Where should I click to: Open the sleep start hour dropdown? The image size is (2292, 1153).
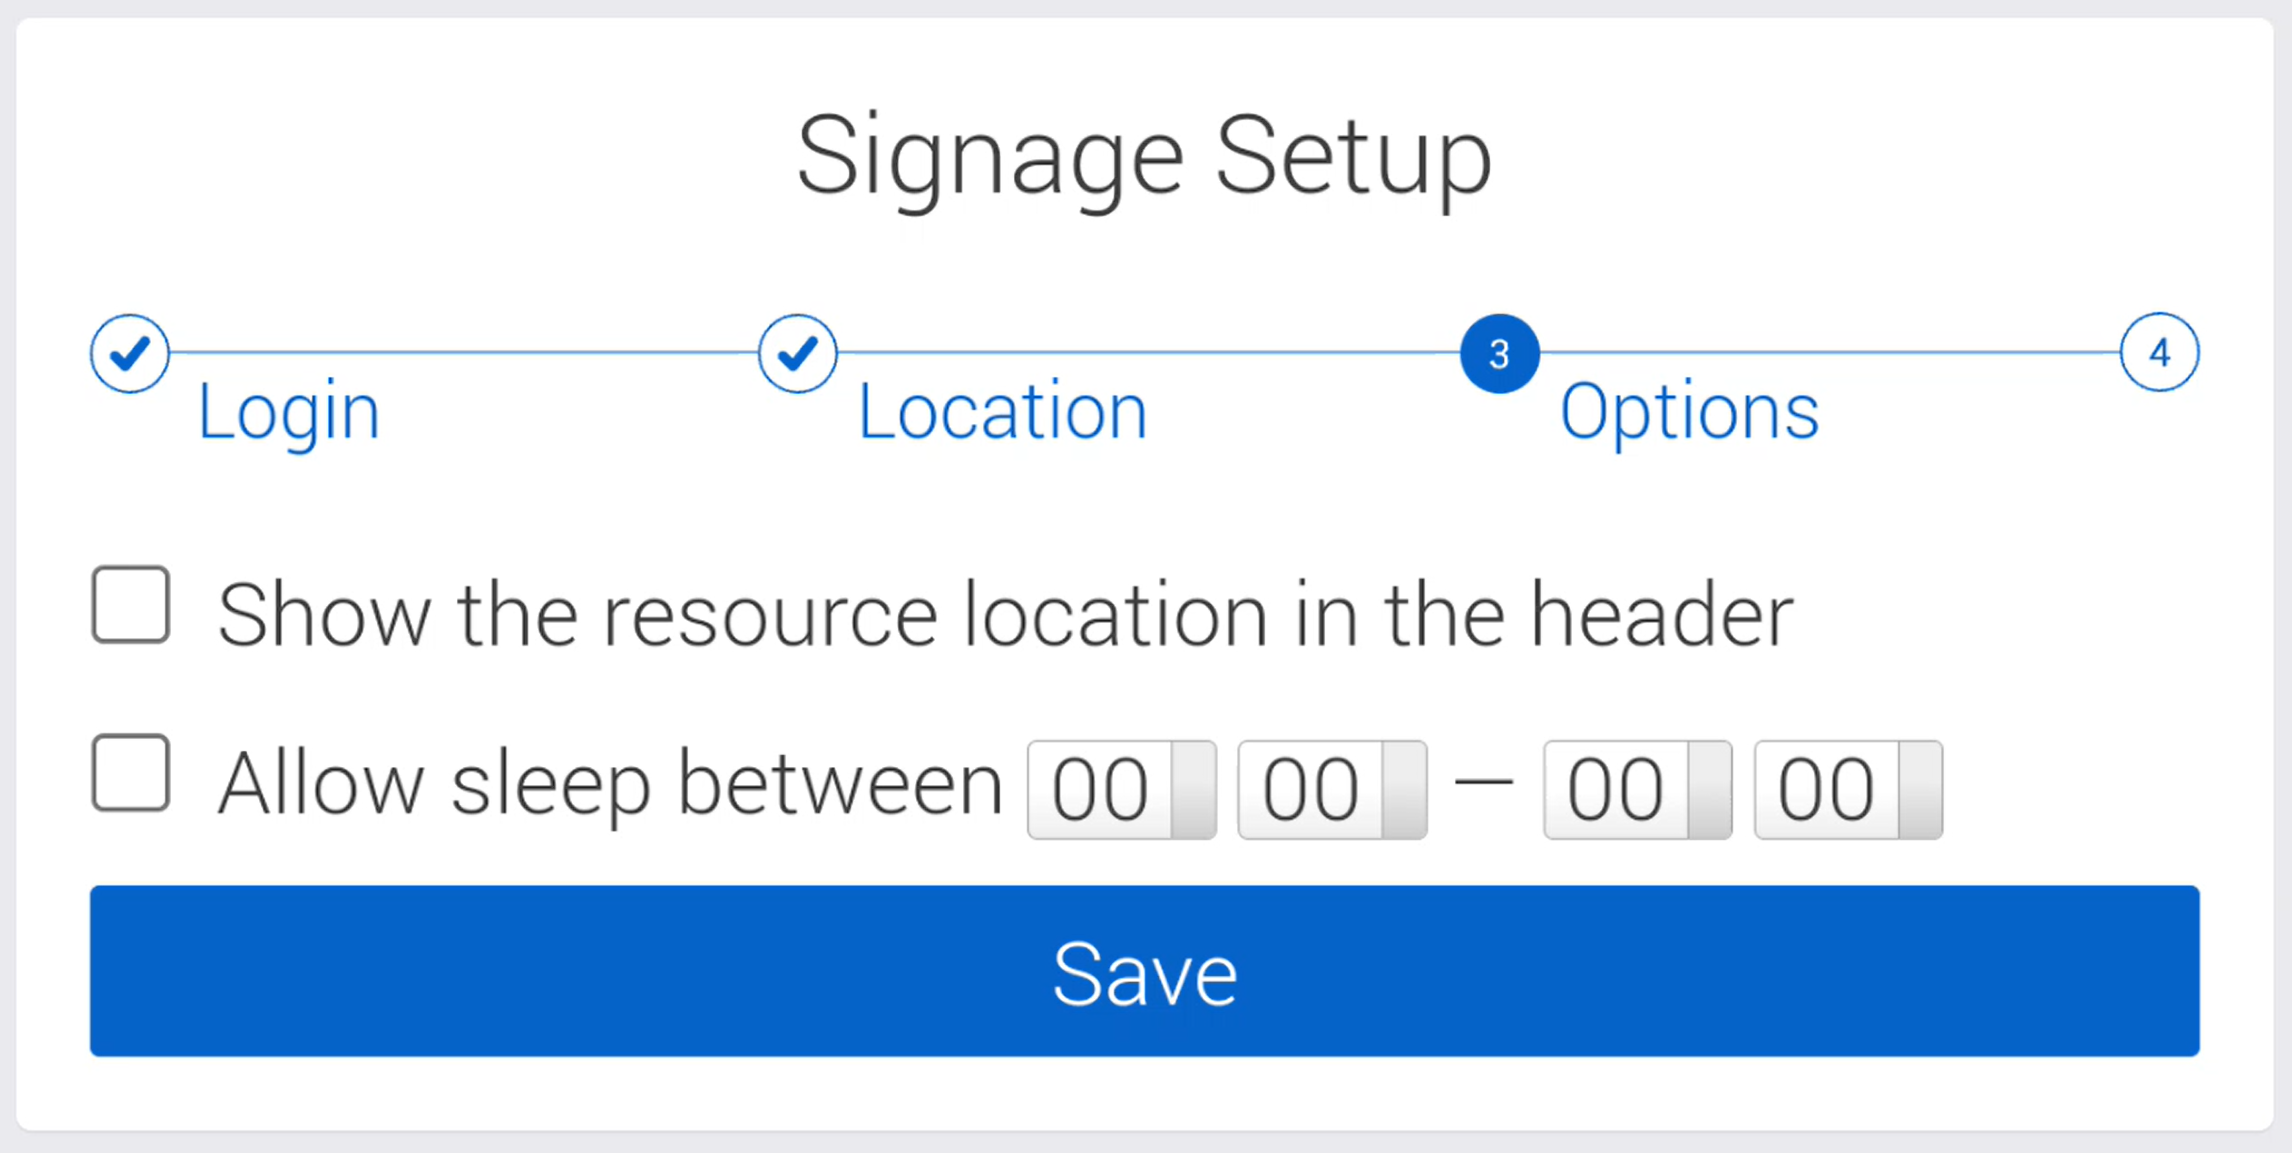[1122, 790]
